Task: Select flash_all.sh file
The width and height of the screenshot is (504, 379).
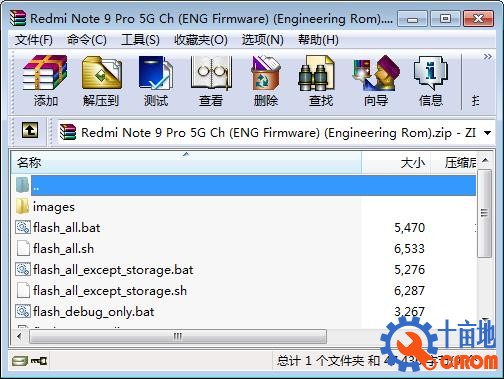Action: 63,249
